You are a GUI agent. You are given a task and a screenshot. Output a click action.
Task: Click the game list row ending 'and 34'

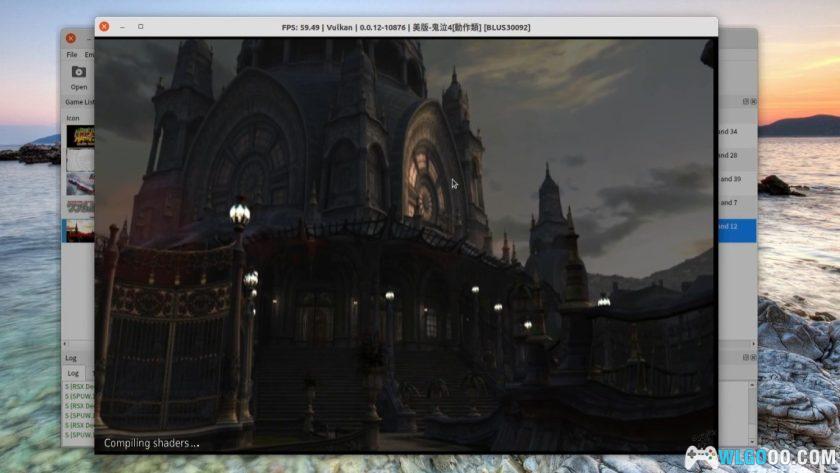pos(737,131)
